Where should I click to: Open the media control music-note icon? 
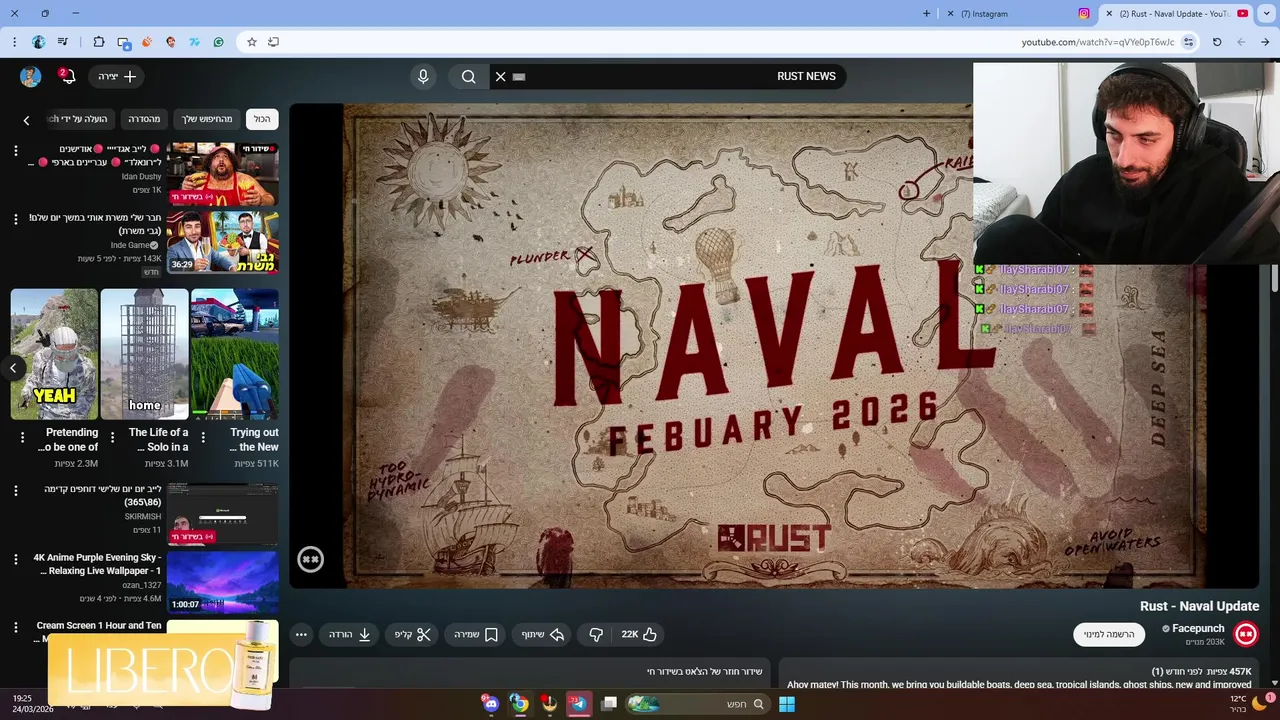tap(62, 42)
